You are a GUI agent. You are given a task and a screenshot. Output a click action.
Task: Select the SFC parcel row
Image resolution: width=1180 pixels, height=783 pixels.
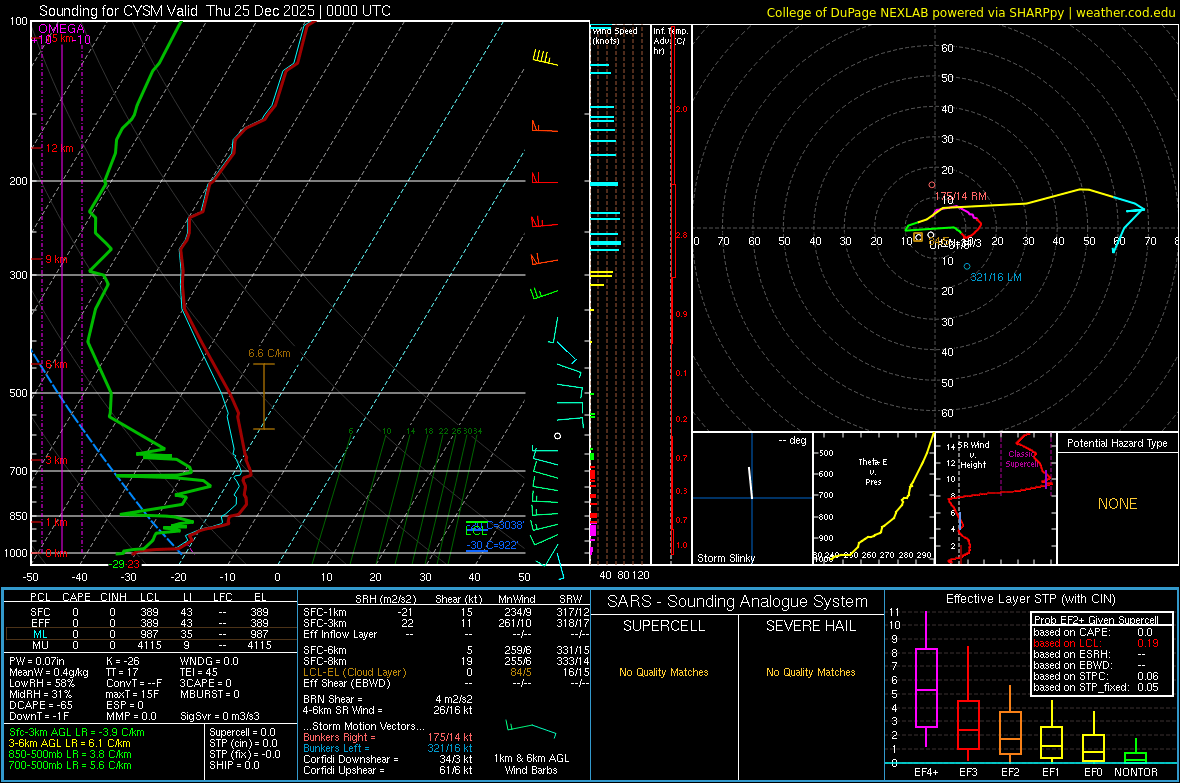pos(150,612)
